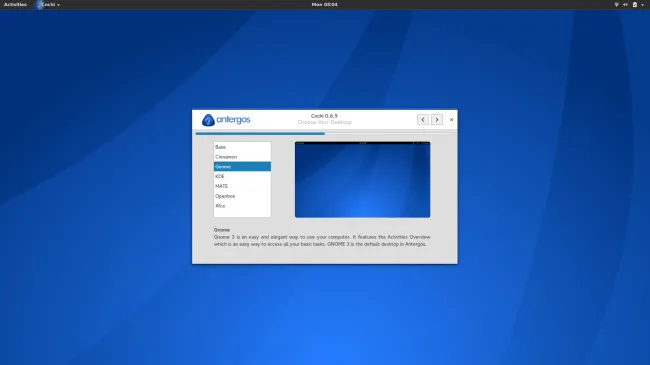The height and width of the screenshot is (365, 650).
Task: Click the Gnome desktop preview image
Action: pos(362,180)
